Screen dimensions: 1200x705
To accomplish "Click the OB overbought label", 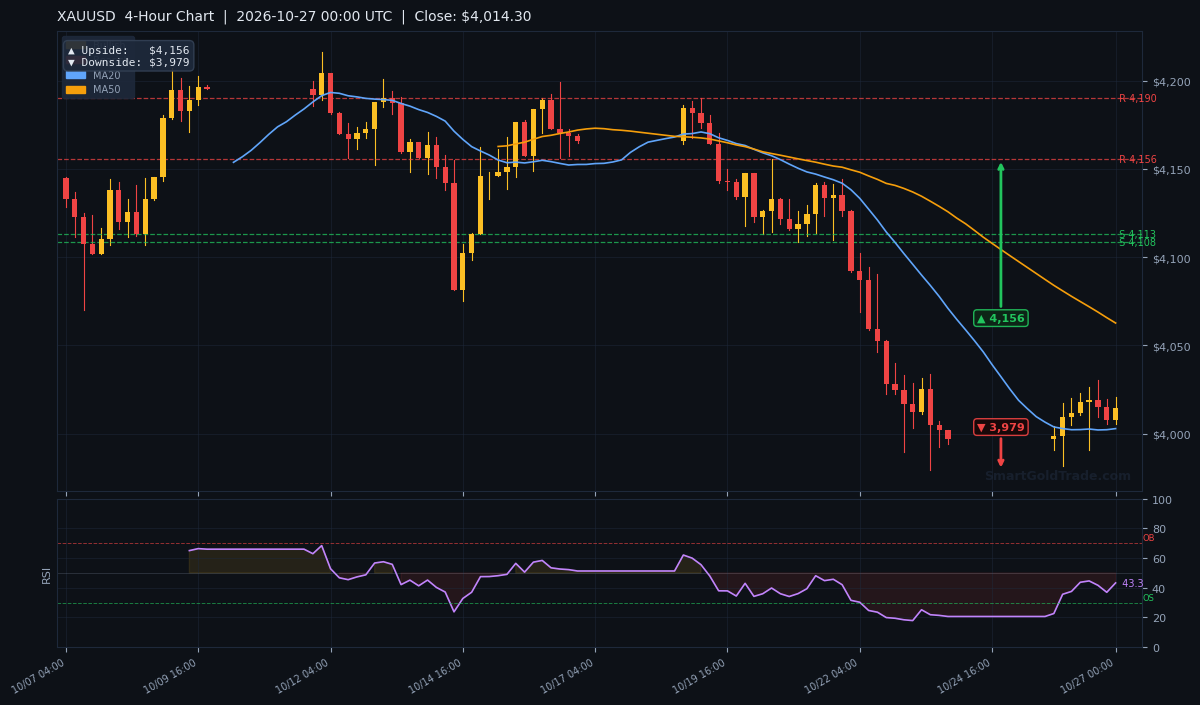I will pyautogui.click(x=1148, y=538).
